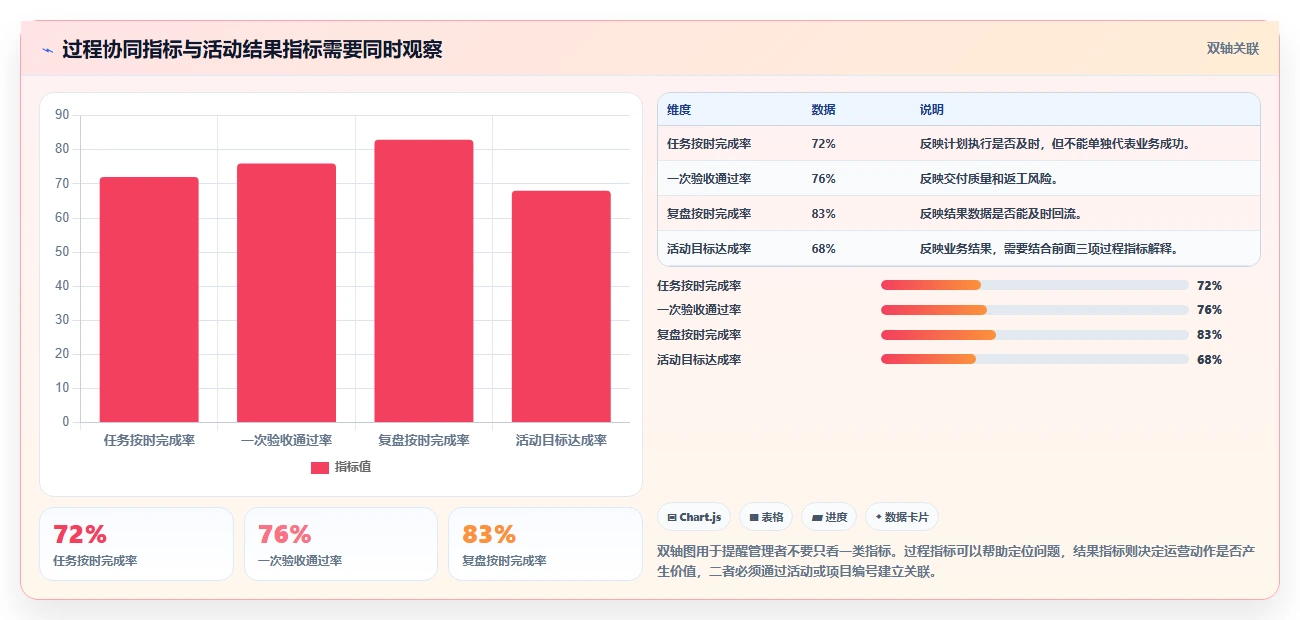Screen dimensions: 1300x620
Task: Click the 进度 chip
Action: tap(829, 517)
